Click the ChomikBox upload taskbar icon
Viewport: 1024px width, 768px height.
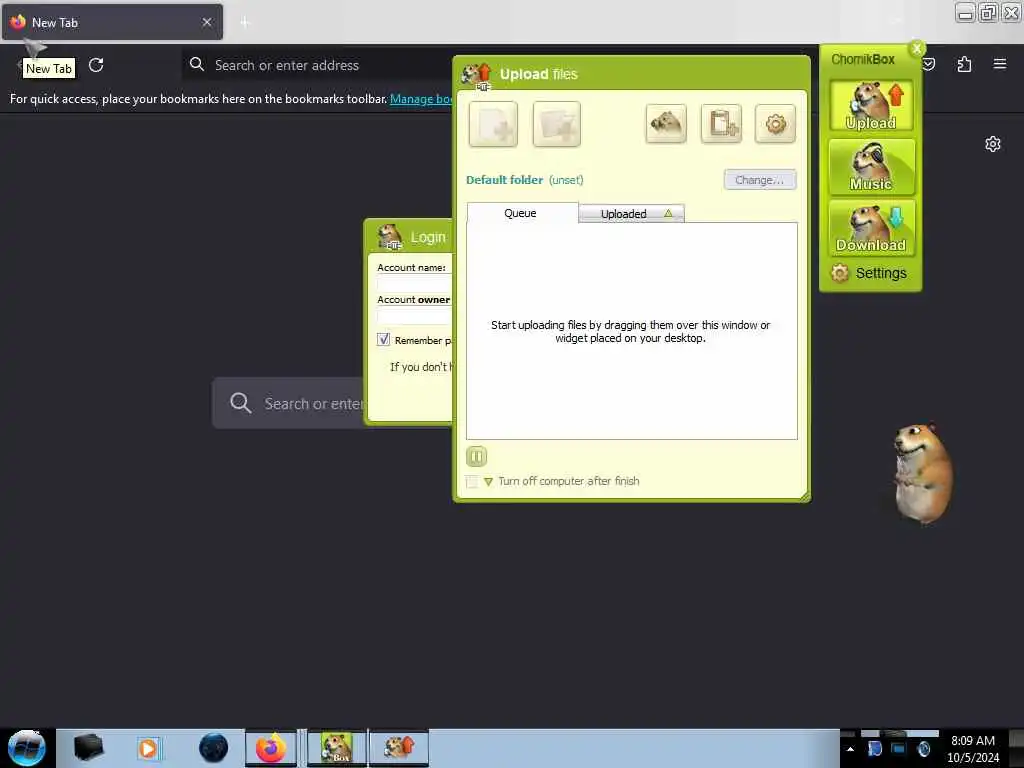point(399,748)
